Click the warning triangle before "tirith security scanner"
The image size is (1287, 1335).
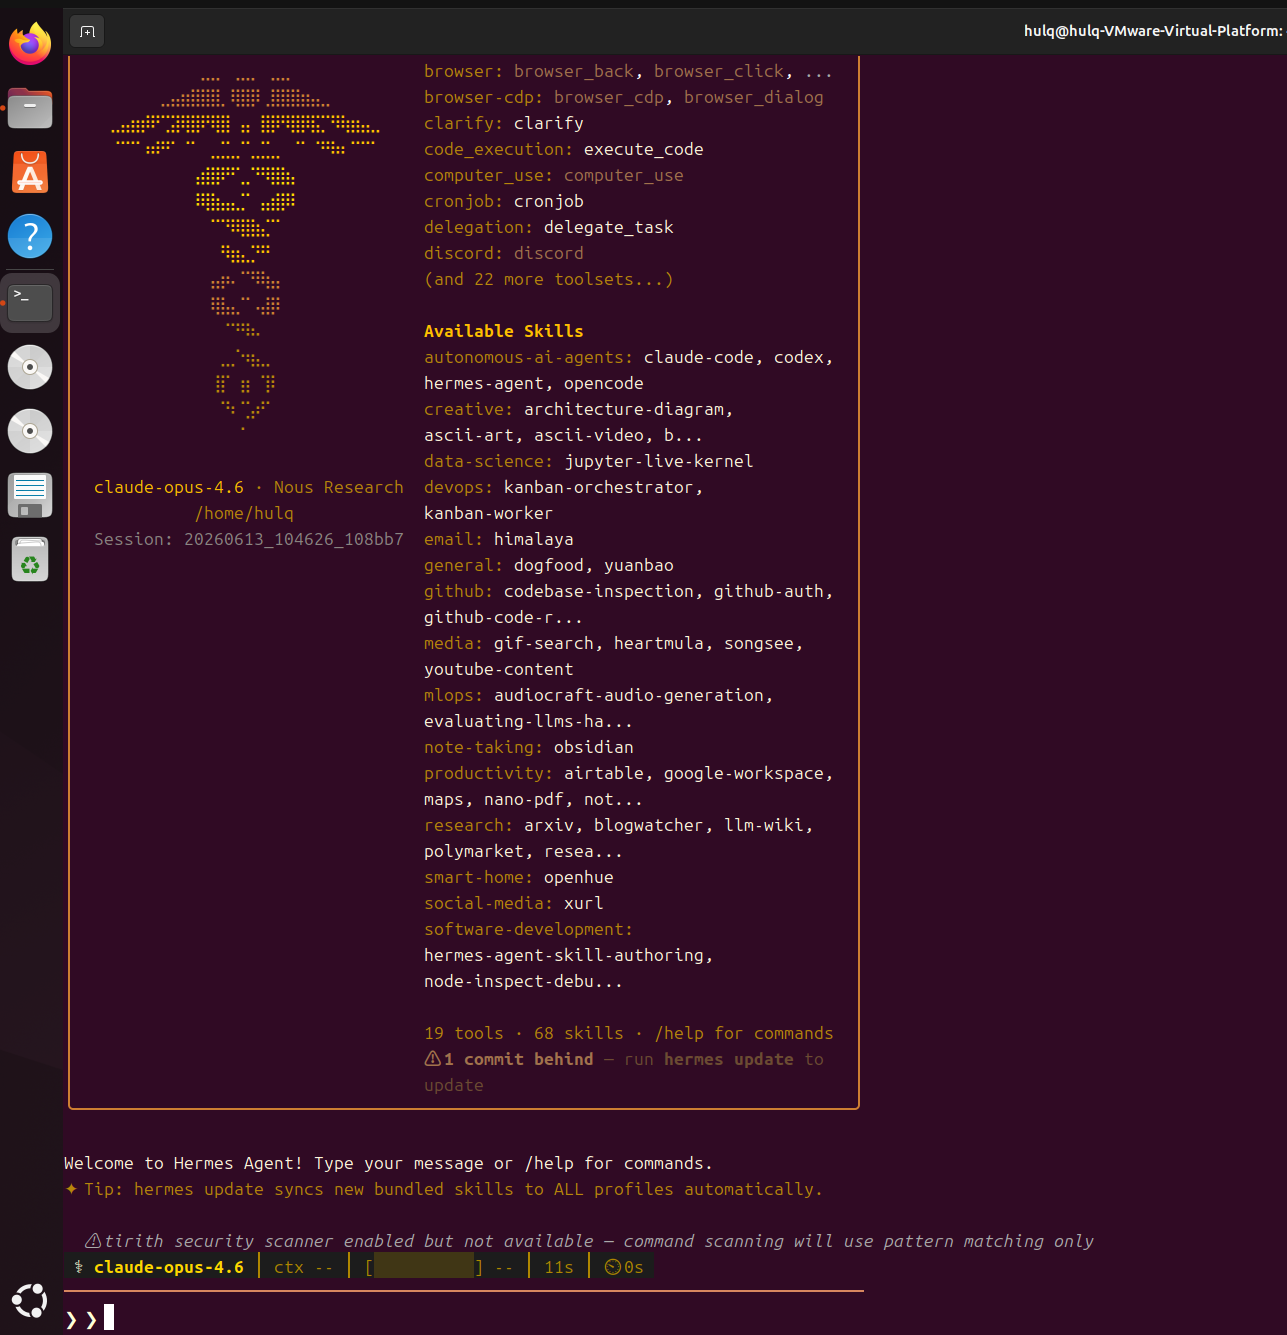pyautogui.click(x=93, y=1240)
